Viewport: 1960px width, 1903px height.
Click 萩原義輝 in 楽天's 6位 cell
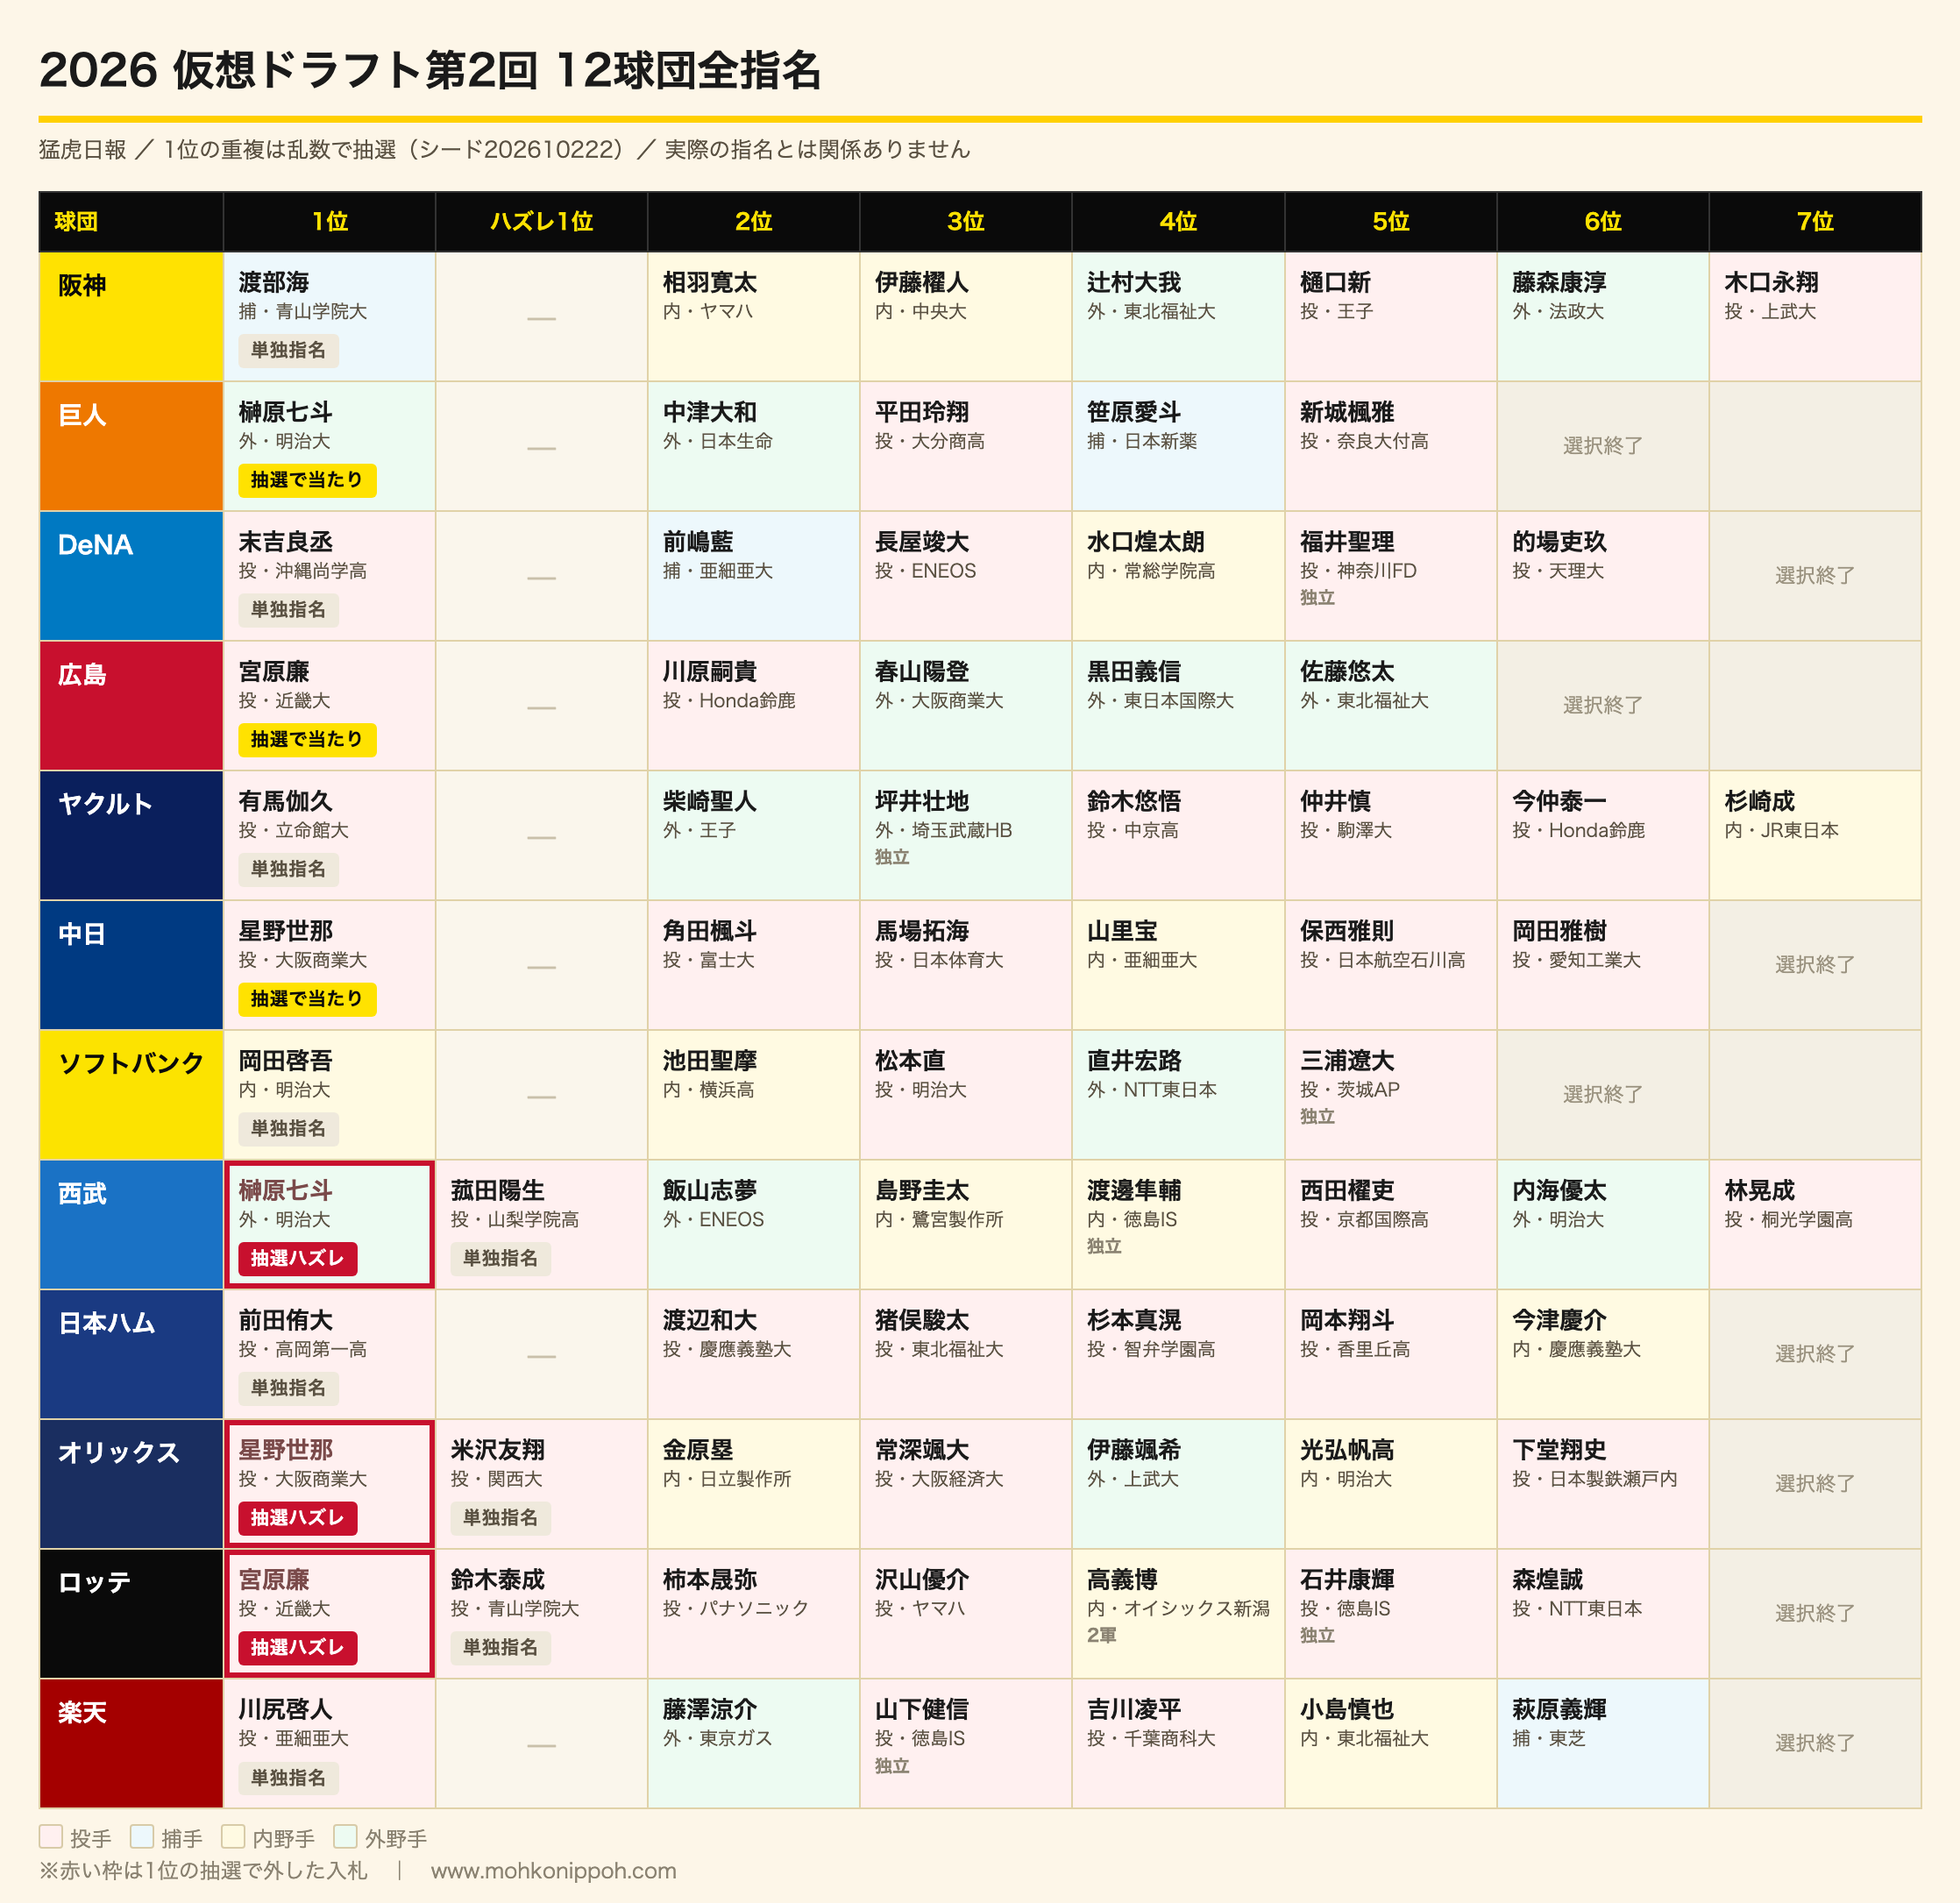coord(1559,1709)
